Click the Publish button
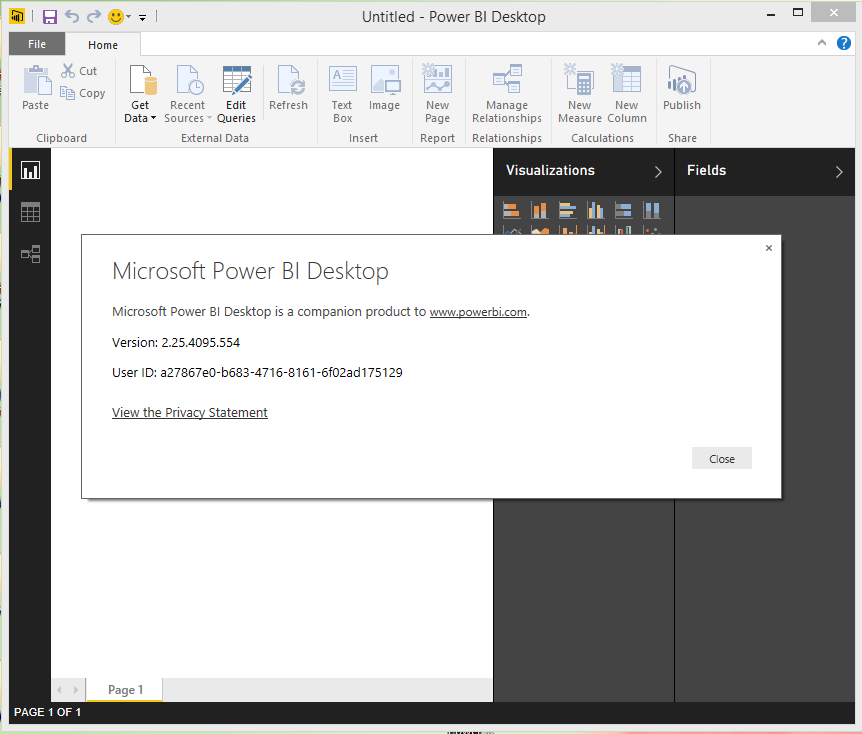 [x=682, y=88]
